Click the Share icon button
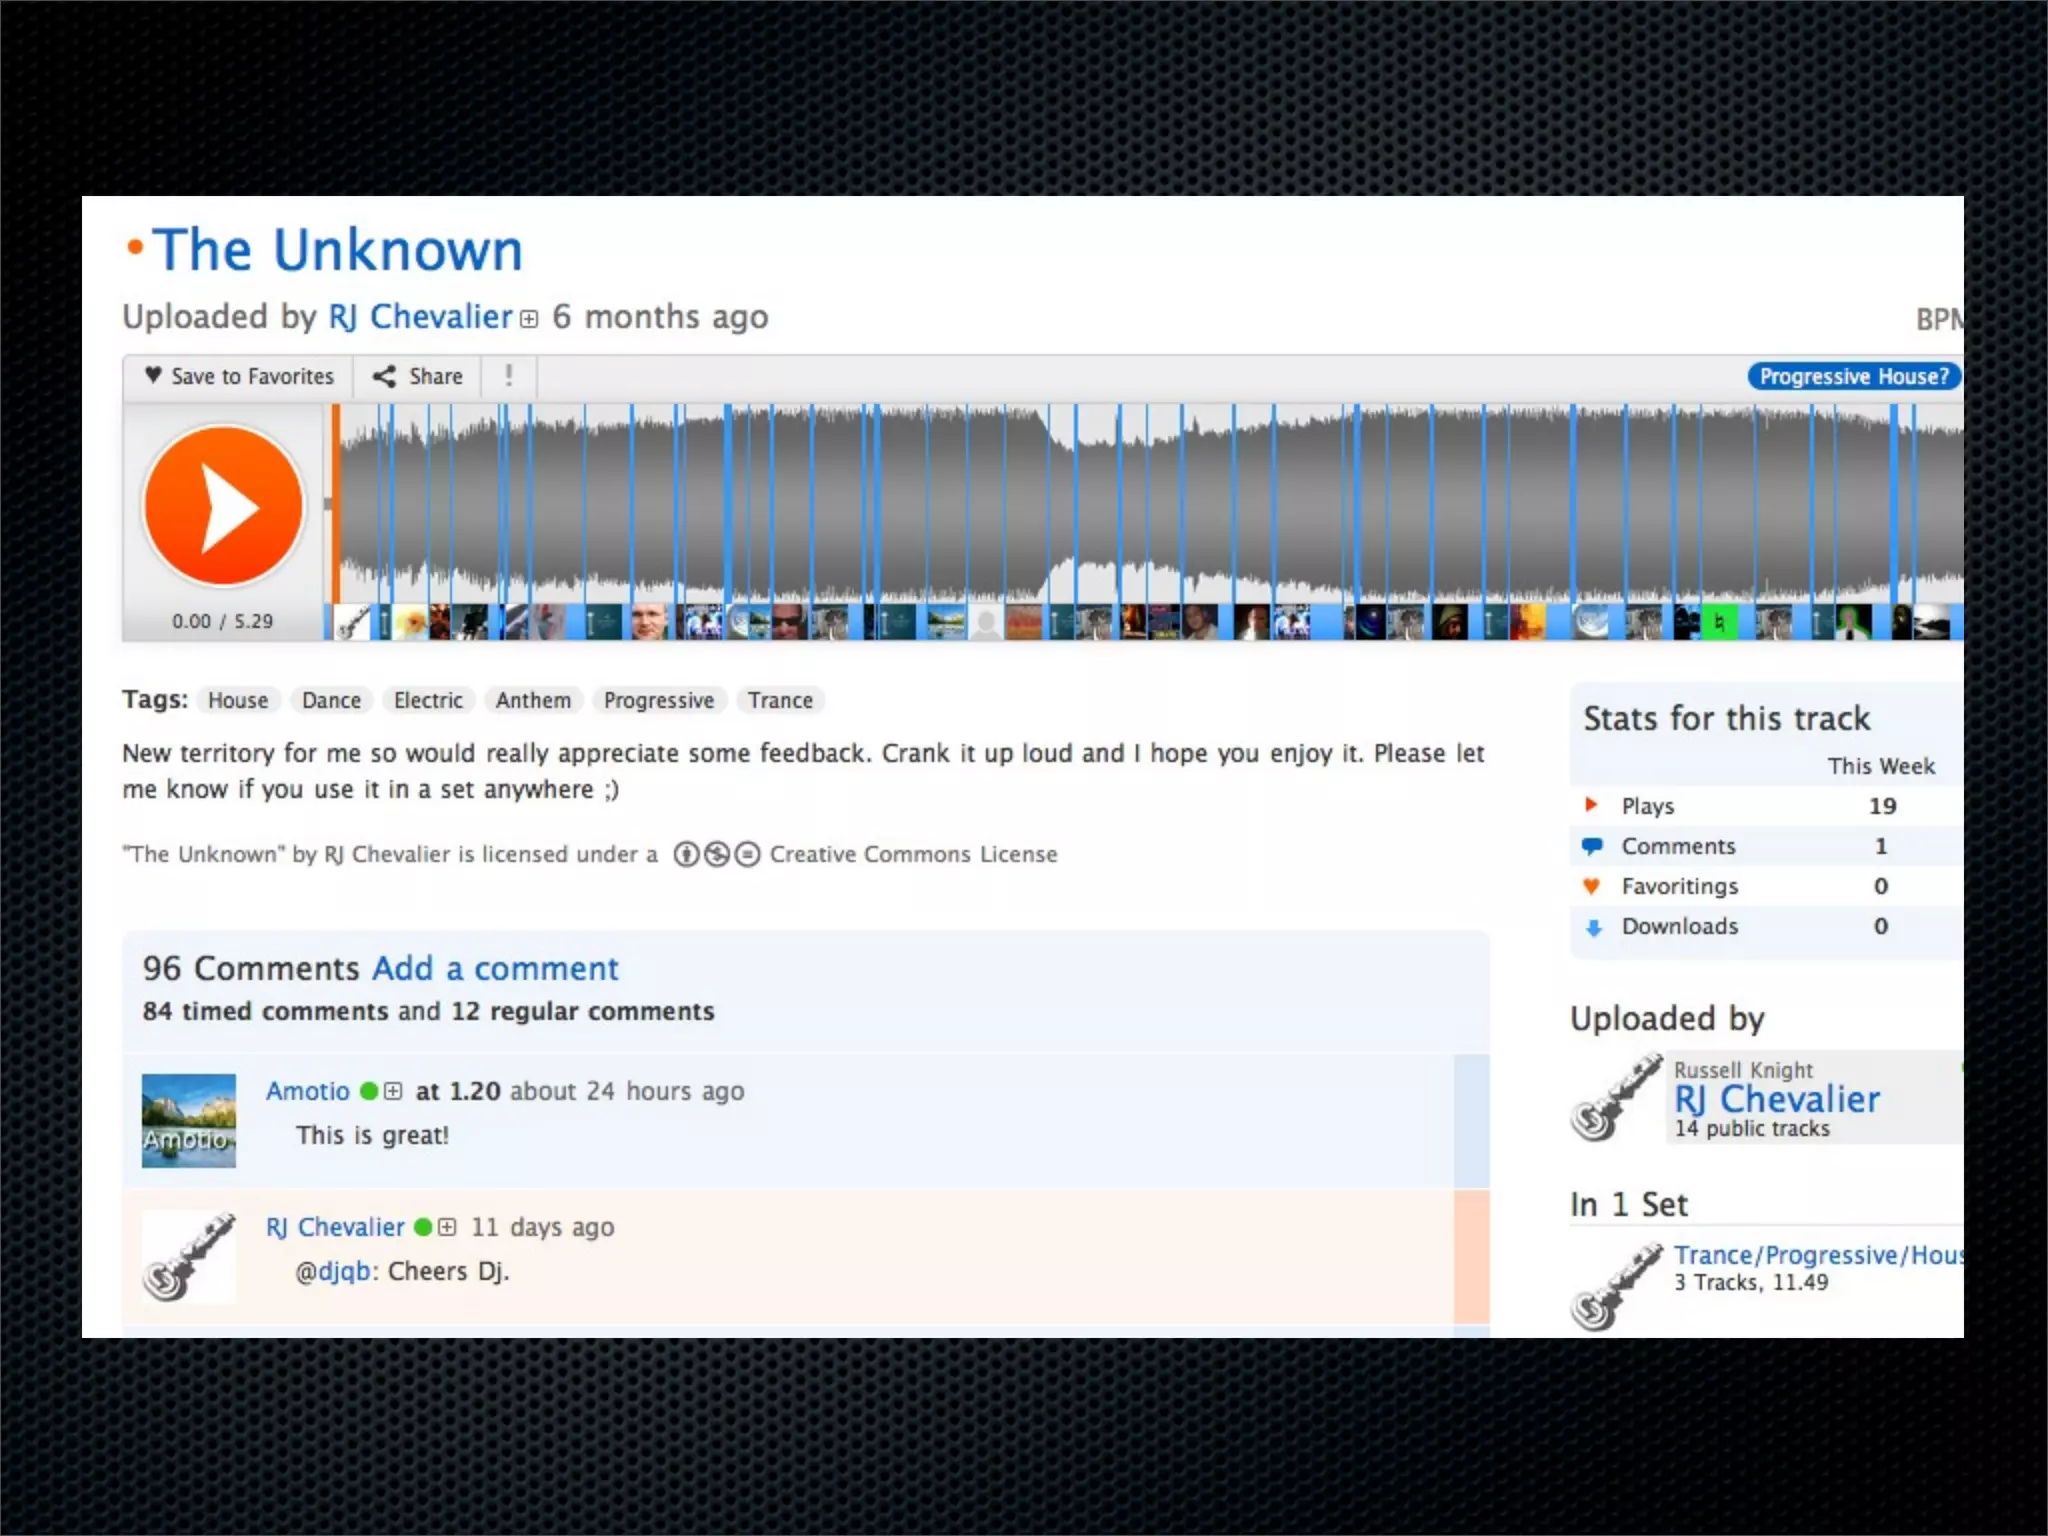 [417, 376]
